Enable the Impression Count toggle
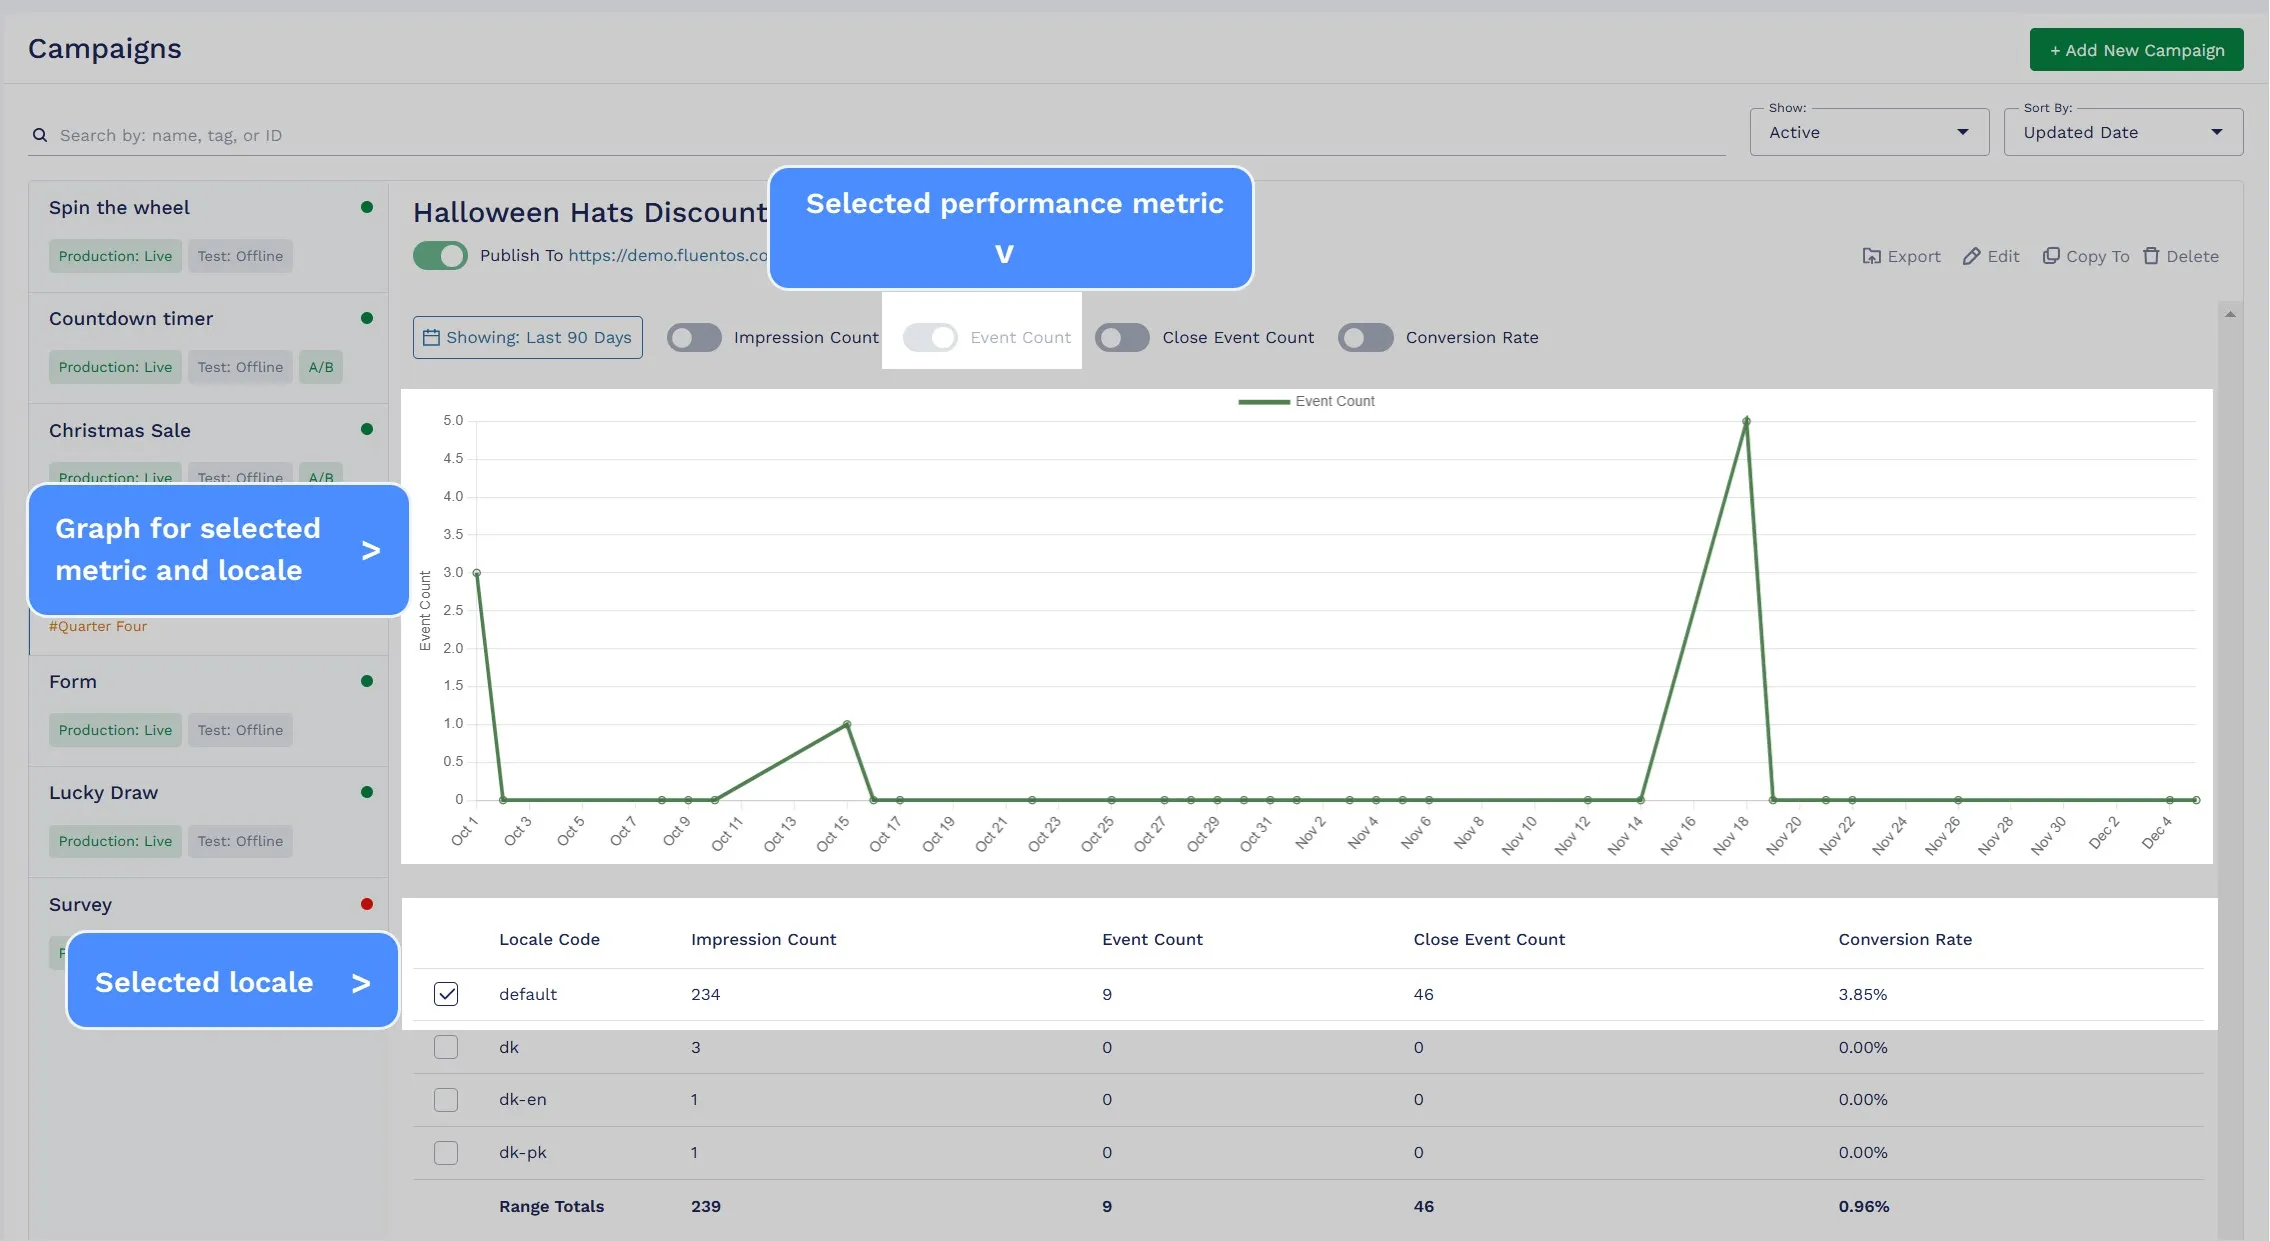 [694, 338]
